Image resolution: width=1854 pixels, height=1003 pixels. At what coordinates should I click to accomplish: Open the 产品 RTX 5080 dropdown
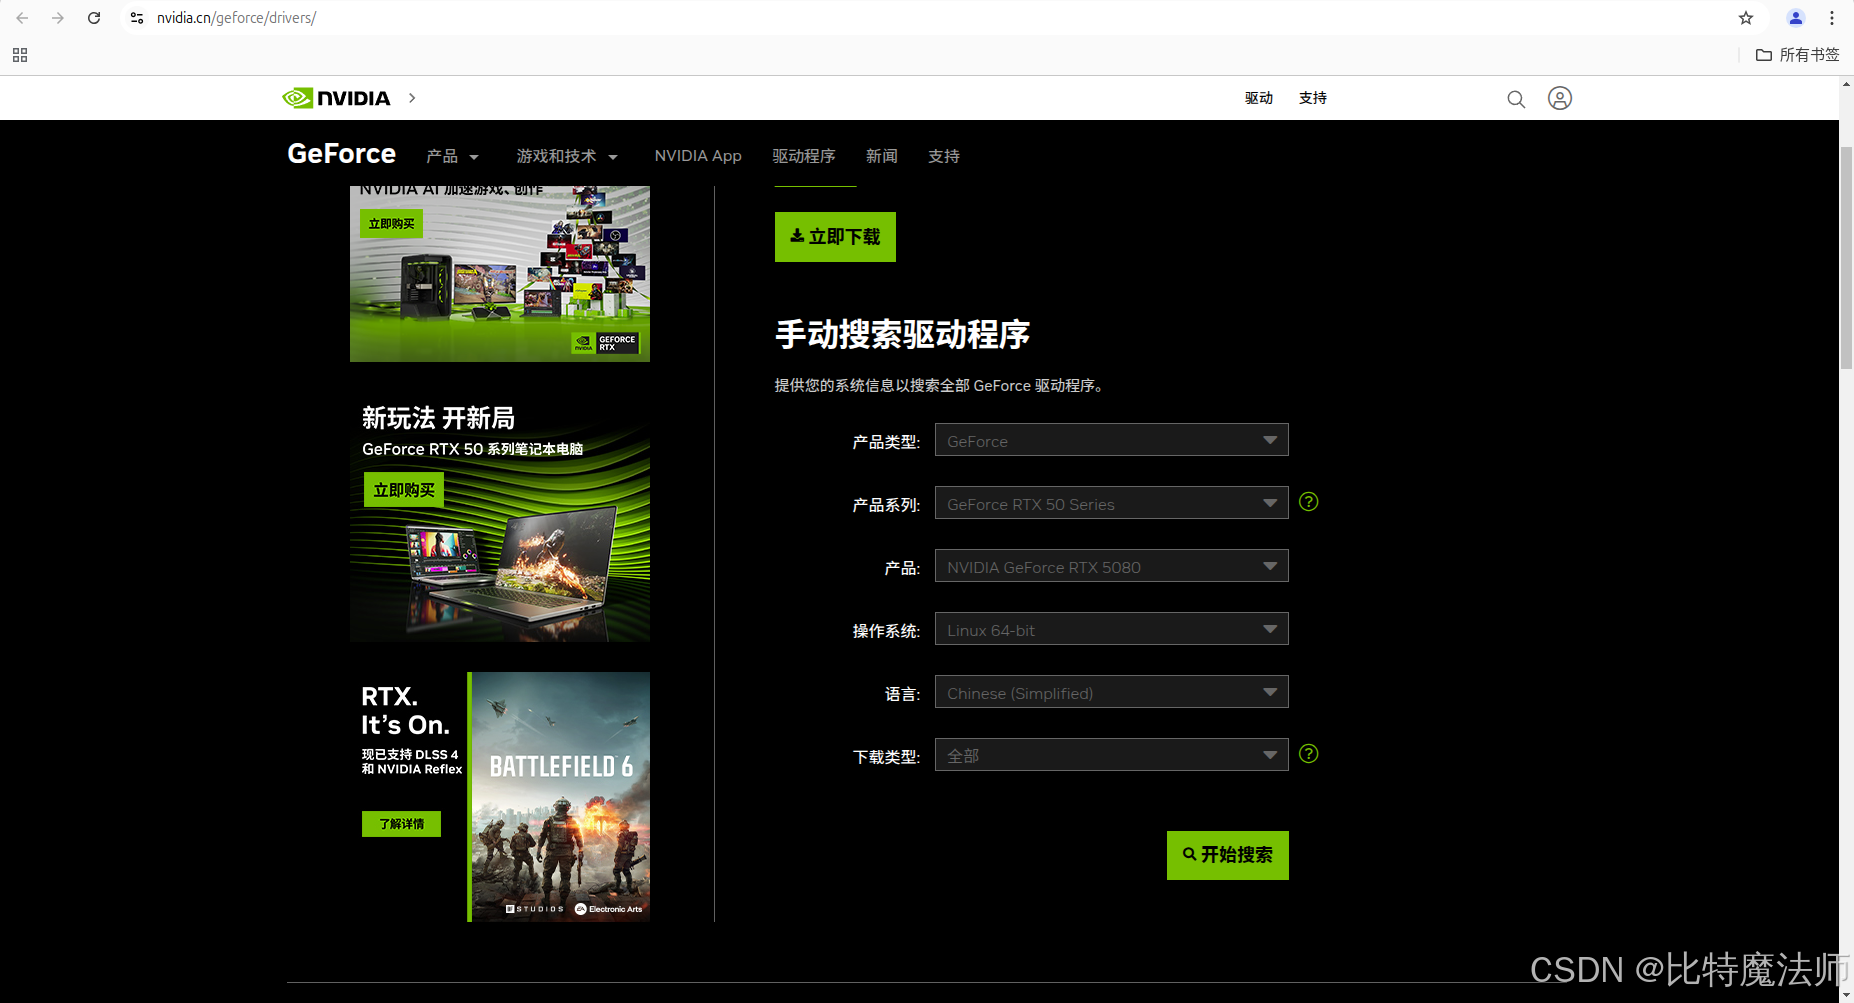click(1111, 566)
